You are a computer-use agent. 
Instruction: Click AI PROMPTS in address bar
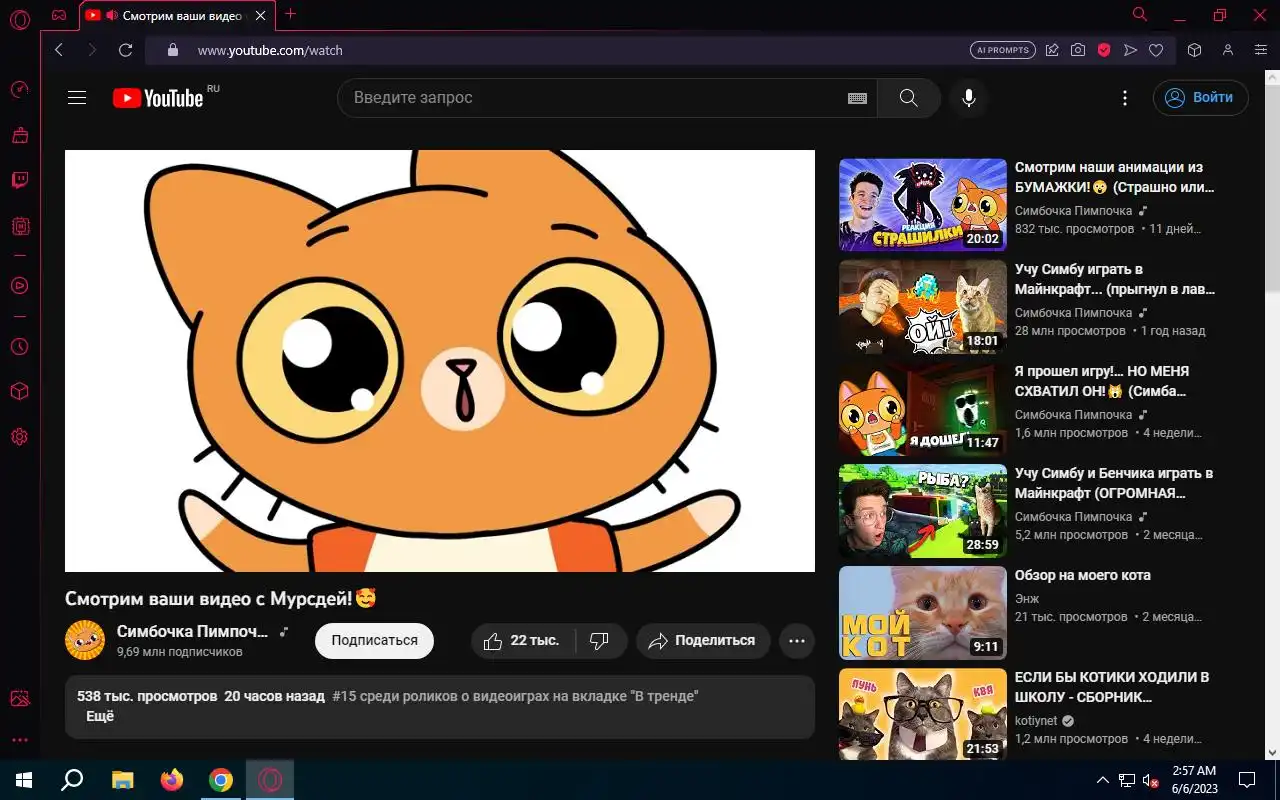[x=1002, y=50]
